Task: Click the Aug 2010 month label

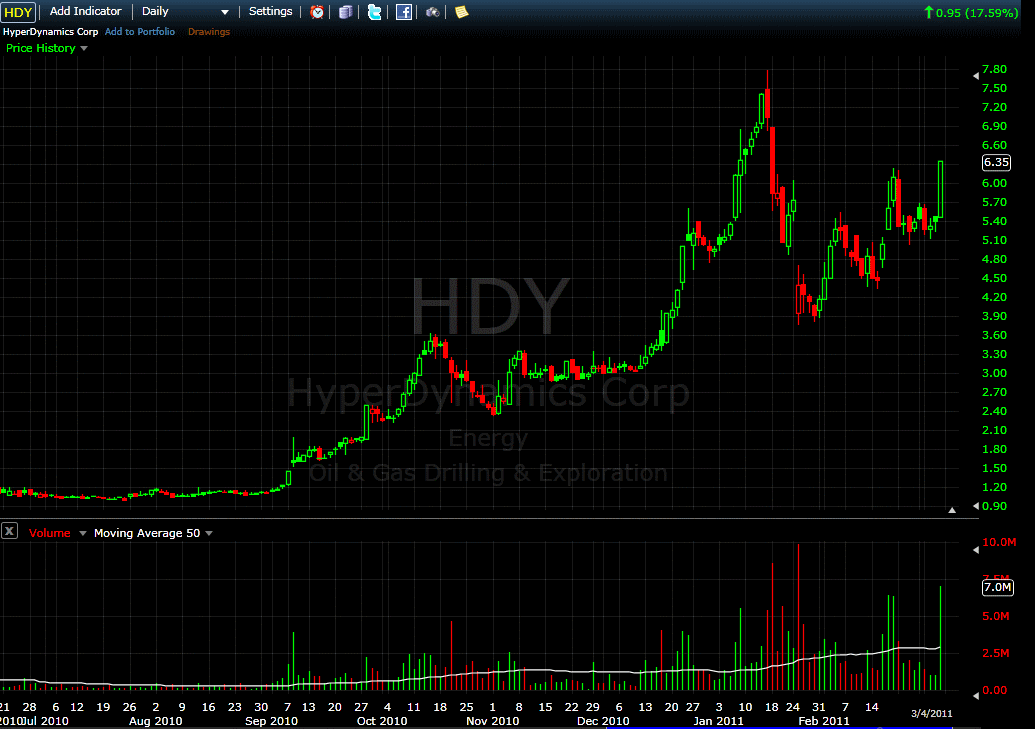Action: click(155, 721)
